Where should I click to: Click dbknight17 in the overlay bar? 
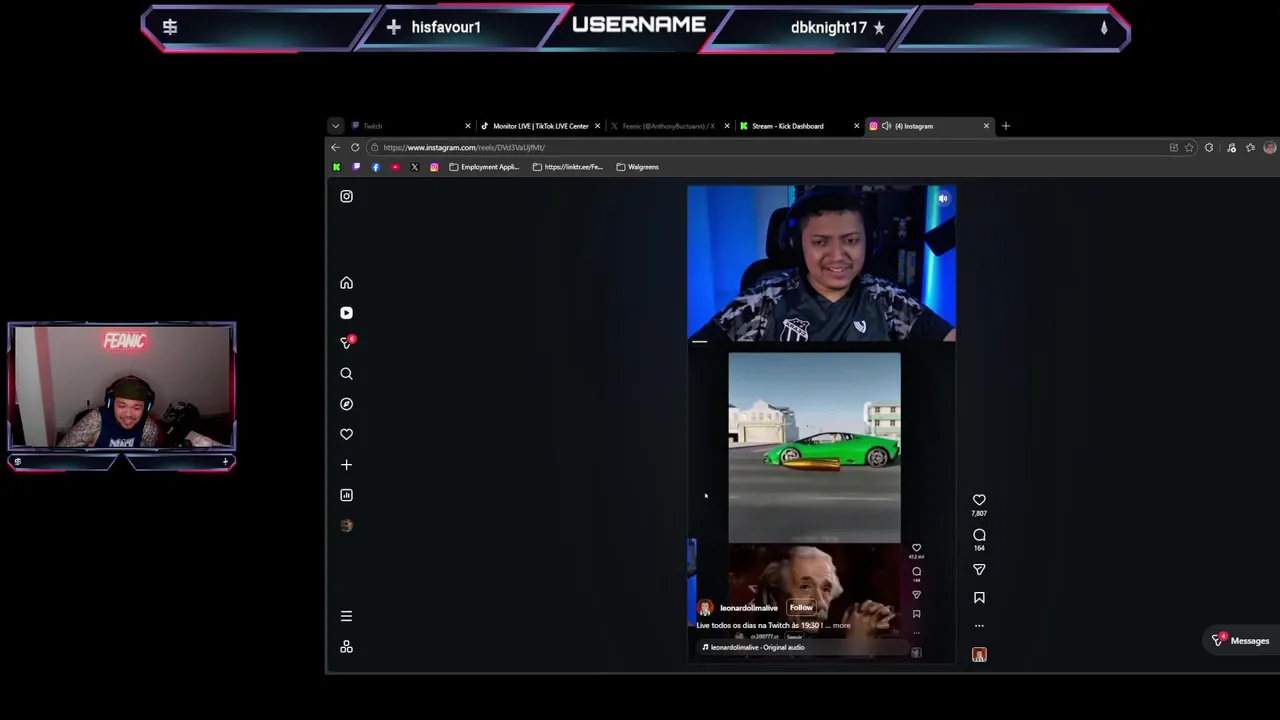[829, 27]
